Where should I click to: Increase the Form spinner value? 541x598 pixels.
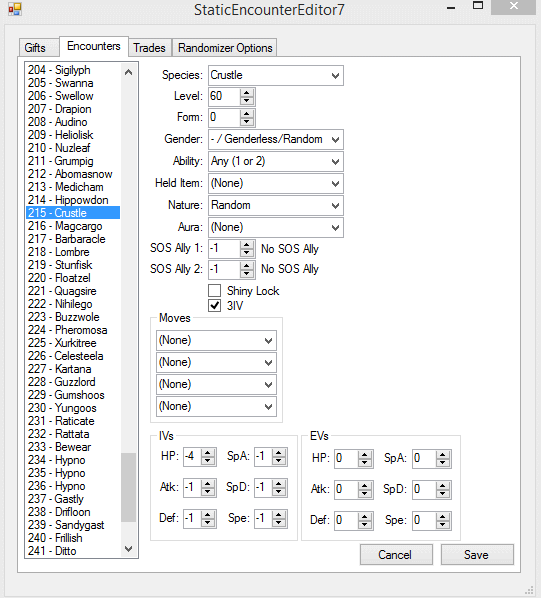click(247, 114)
